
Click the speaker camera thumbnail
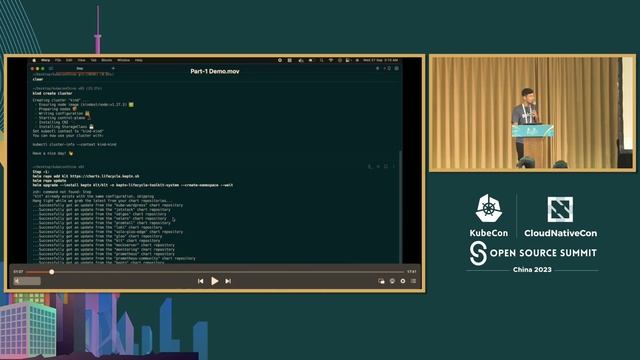532,113
